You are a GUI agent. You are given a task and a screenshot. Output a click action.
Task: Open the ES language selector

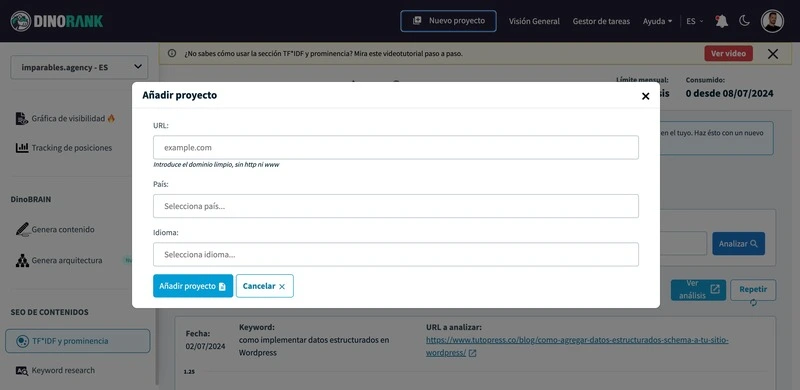pos(694,21)
